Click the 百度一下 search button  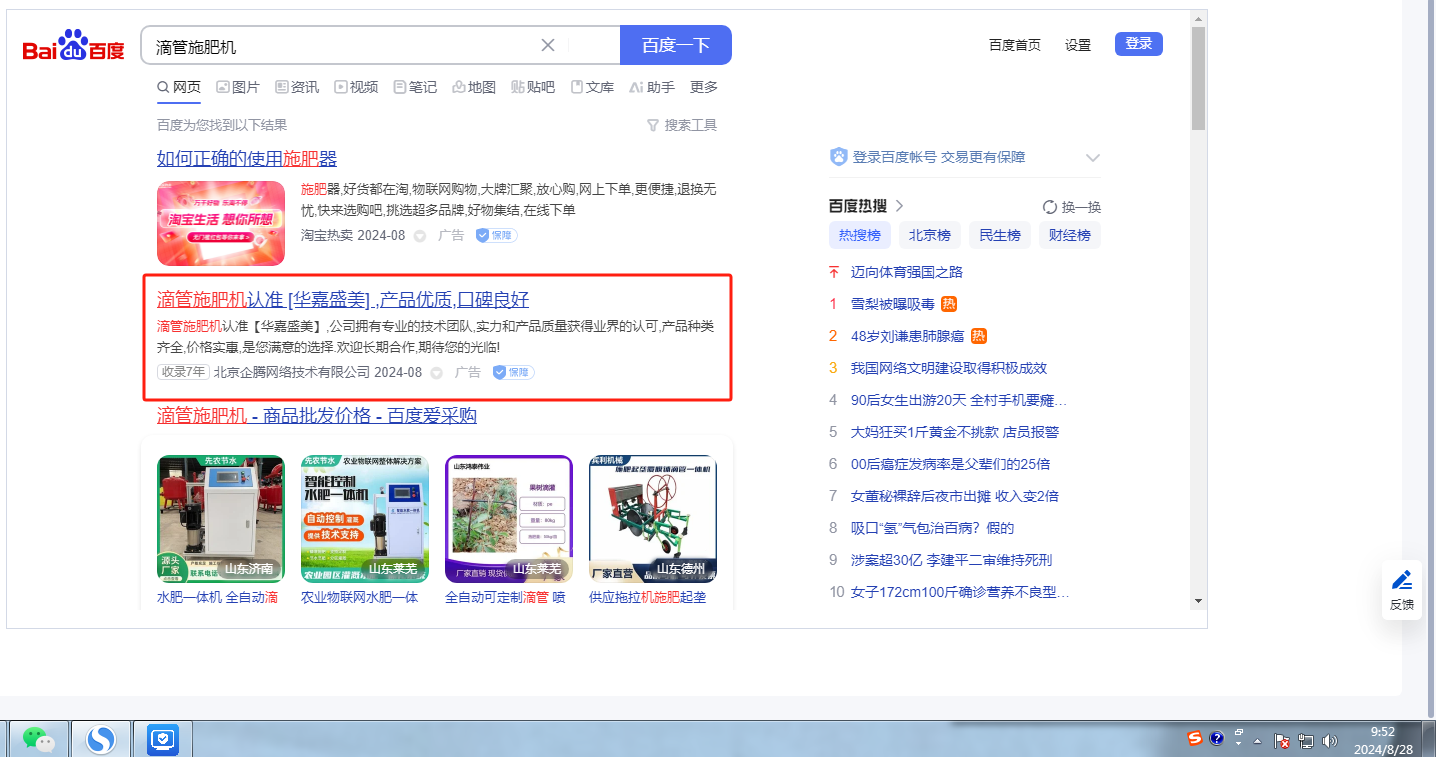pyautogui.click(x=676, y=45)
